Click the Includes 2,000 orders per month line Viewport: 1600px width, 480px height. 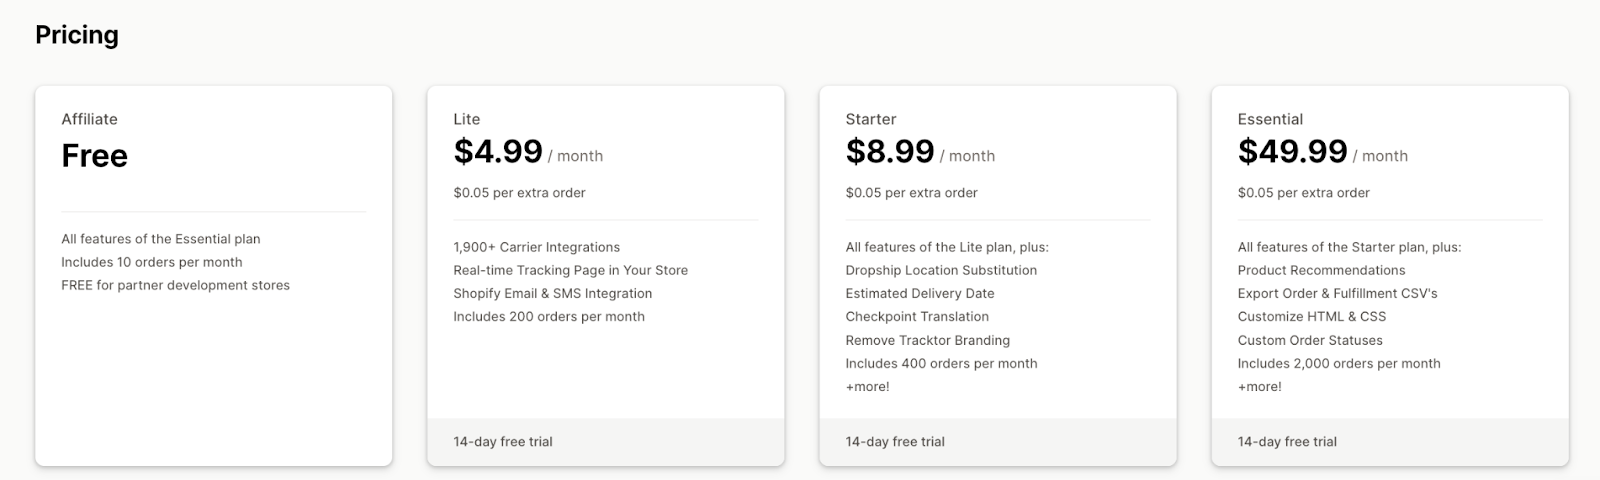[x=1339, y=363]
